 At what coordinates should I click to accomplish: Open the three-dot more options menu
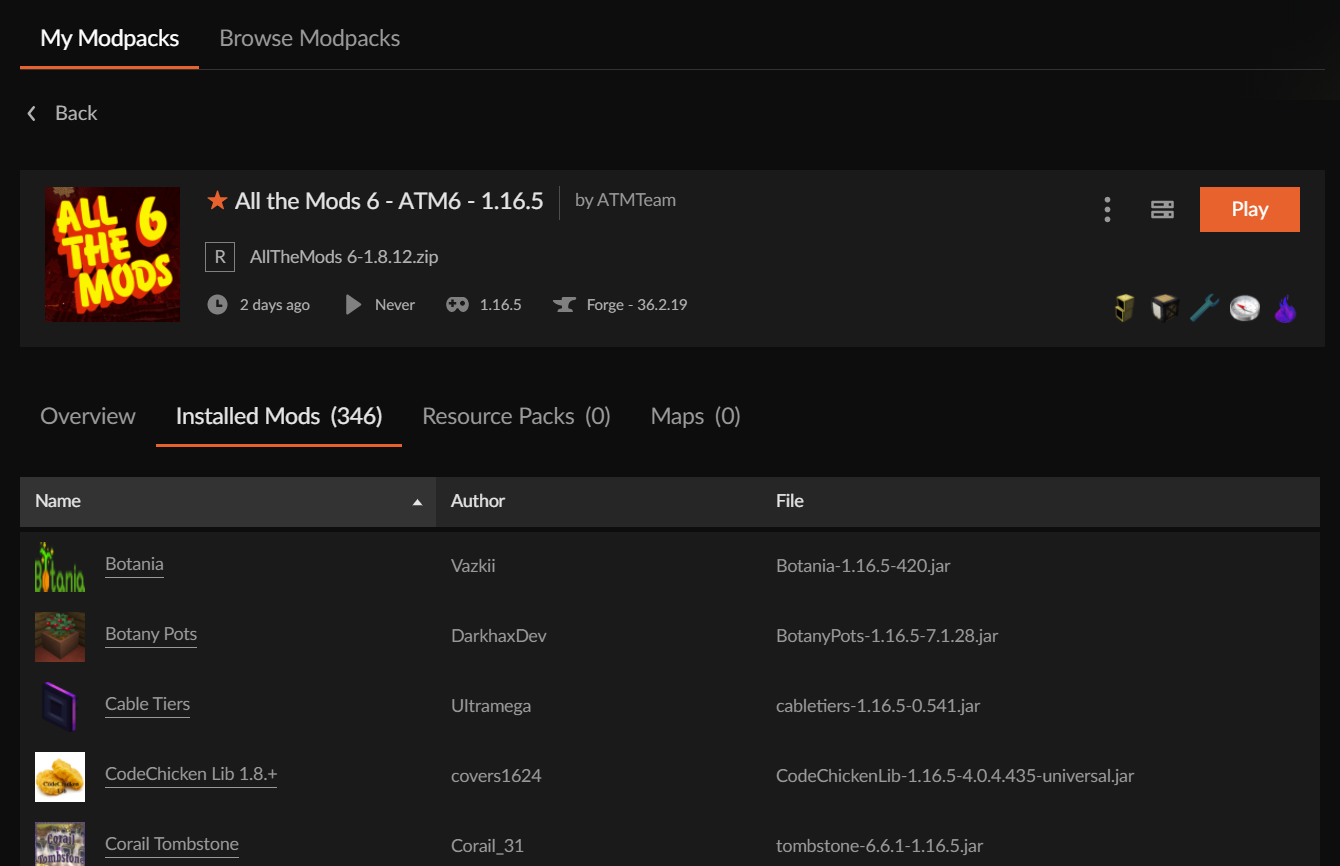pos(1107,209)
